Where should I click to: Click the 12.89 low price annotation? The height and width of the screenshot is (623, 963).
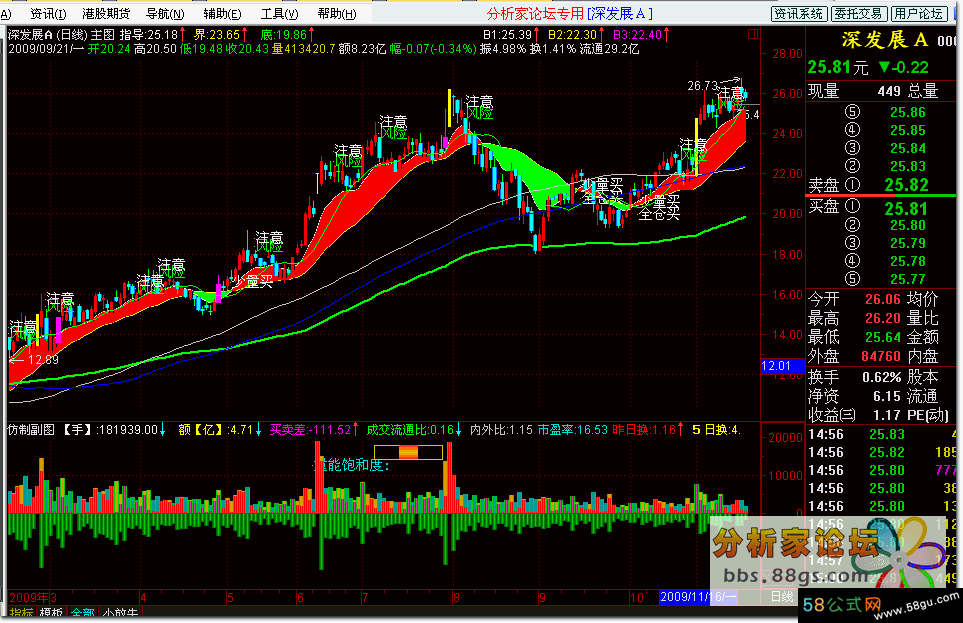pyautogui.click(x=43, y=360)
